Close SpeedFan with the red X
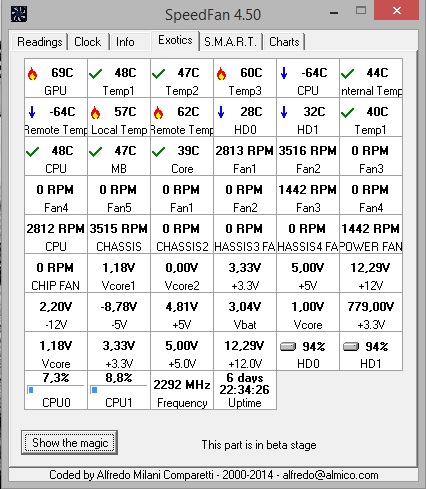This screenshot has height=489, width=426. pos(396,10)
